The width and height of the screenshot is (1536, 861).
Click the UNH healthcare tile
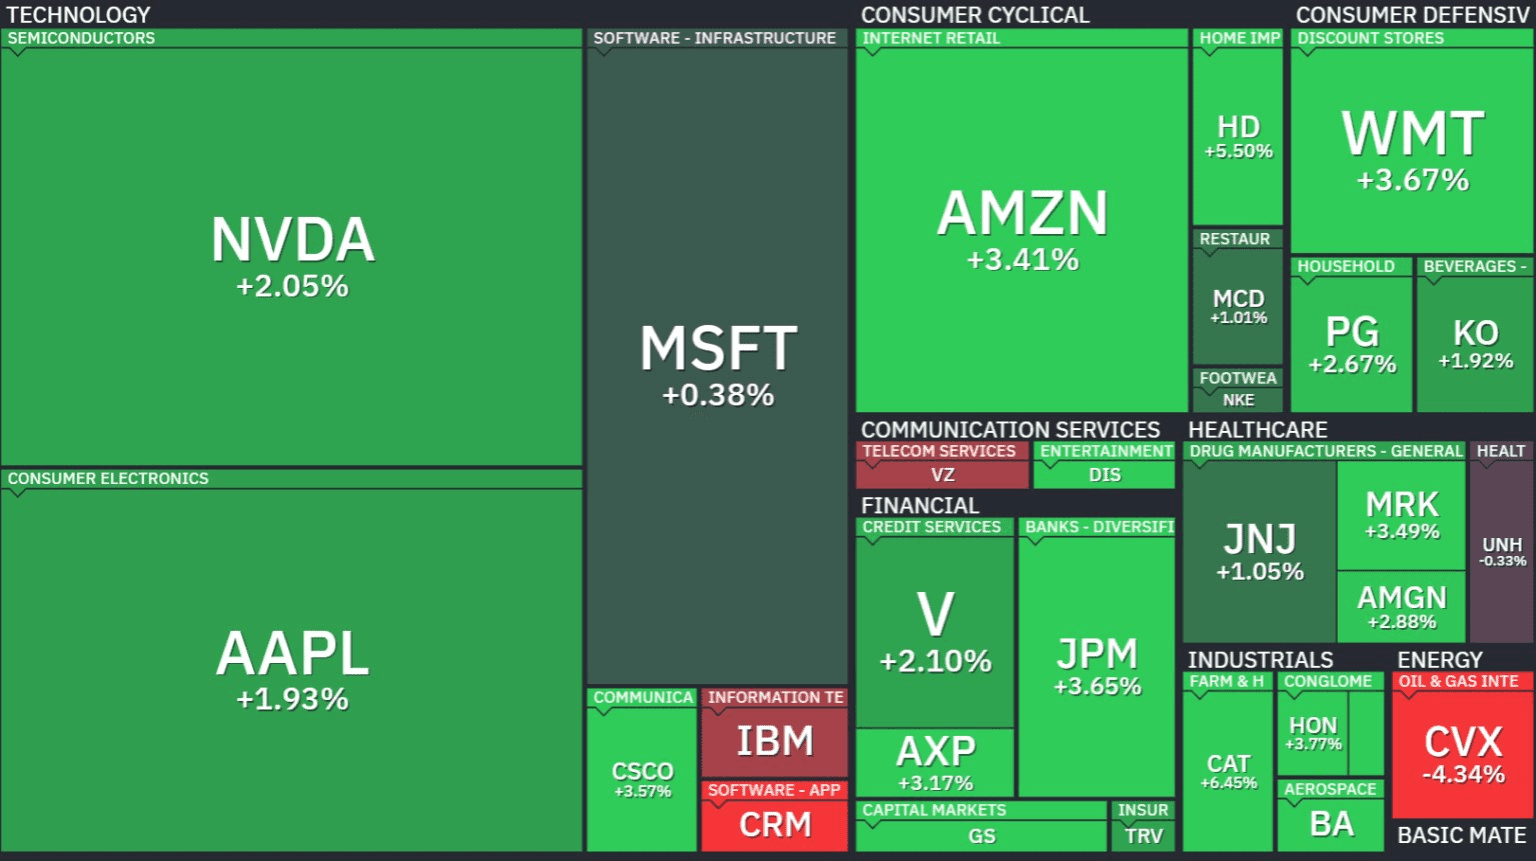click(x=1501, y=551)
